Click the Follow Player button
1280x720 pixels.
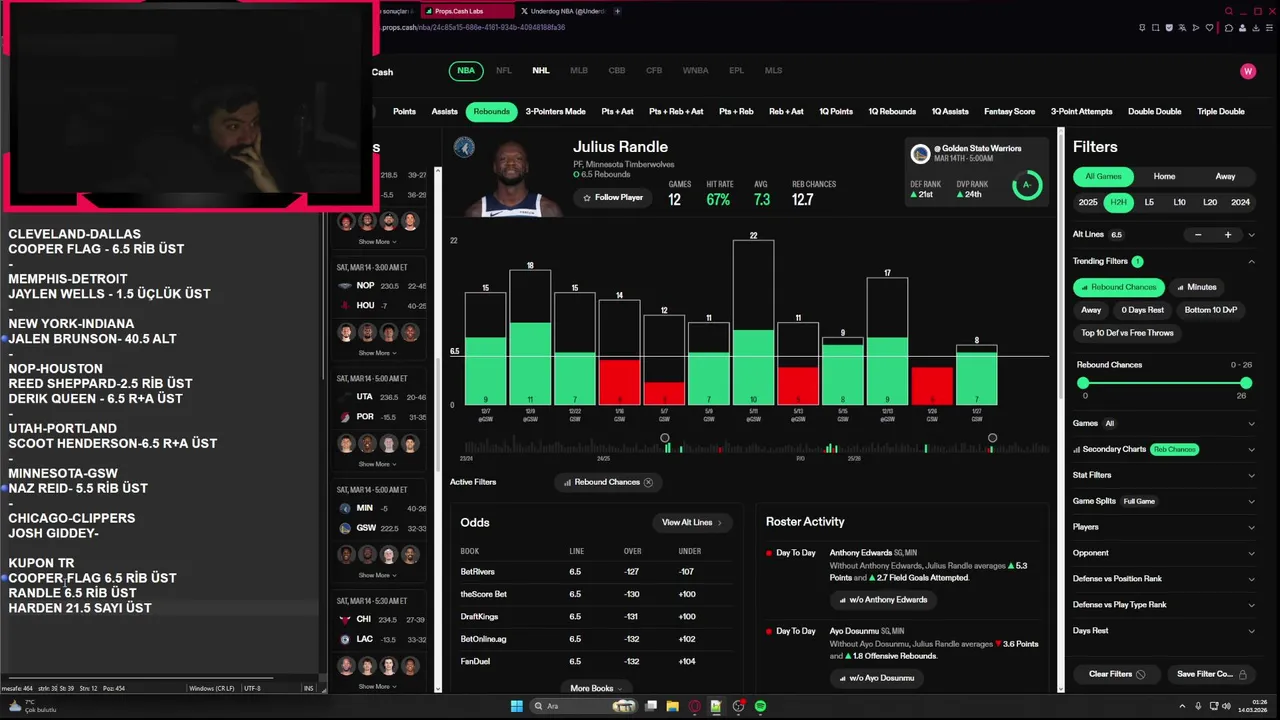[x=612, y=198]
